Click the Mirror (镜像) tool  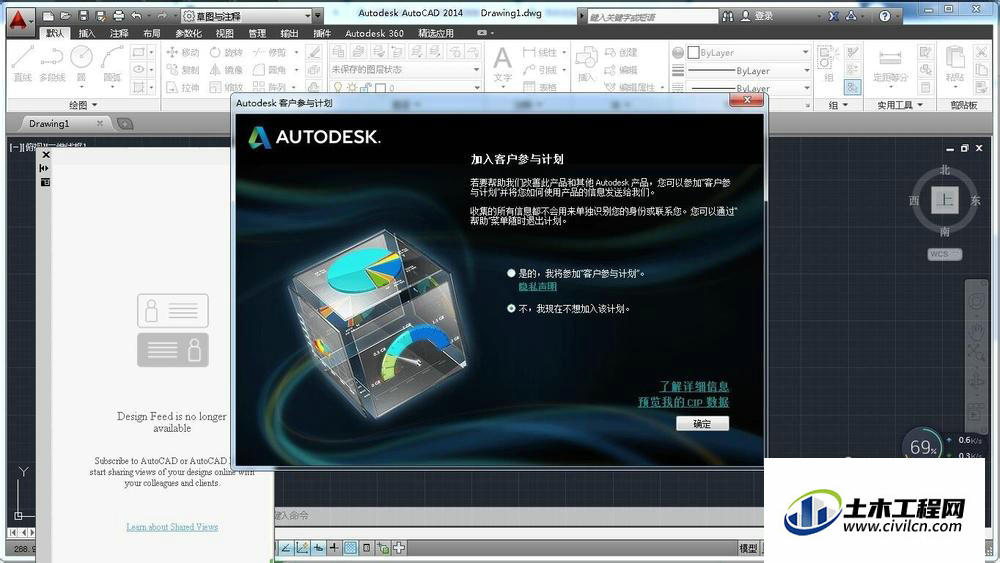click(x=226, y=69)
